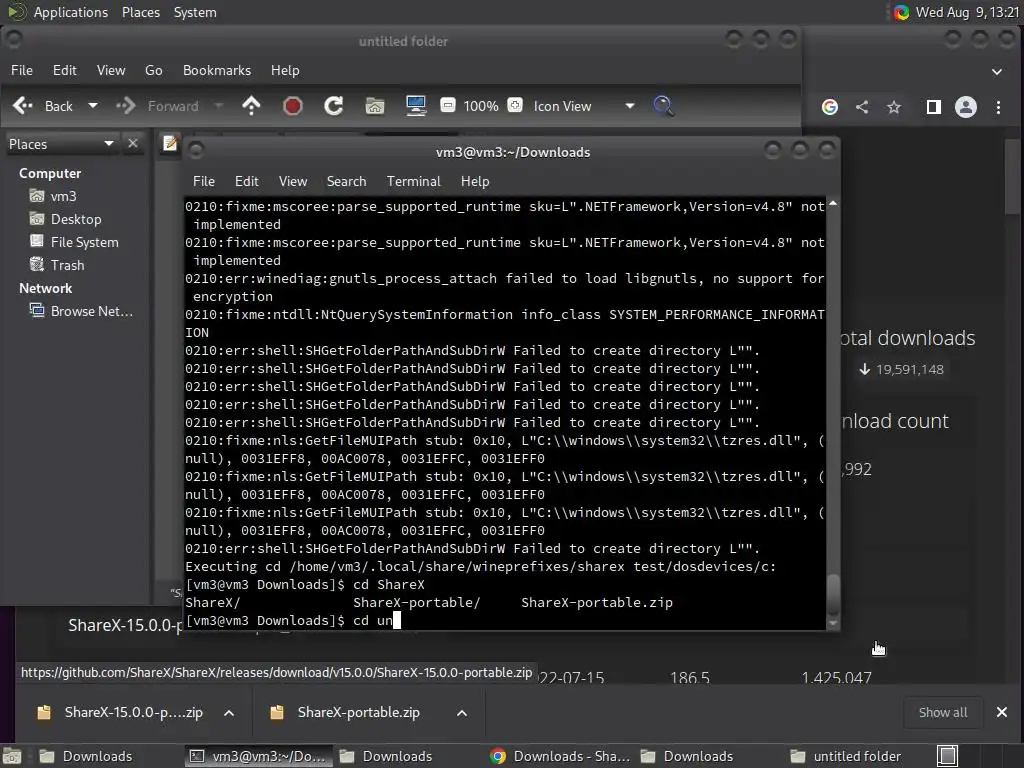This screenshot has width=1024, height=768.
Task: Open terminal Help menu
Action: (x=475, y=181)
